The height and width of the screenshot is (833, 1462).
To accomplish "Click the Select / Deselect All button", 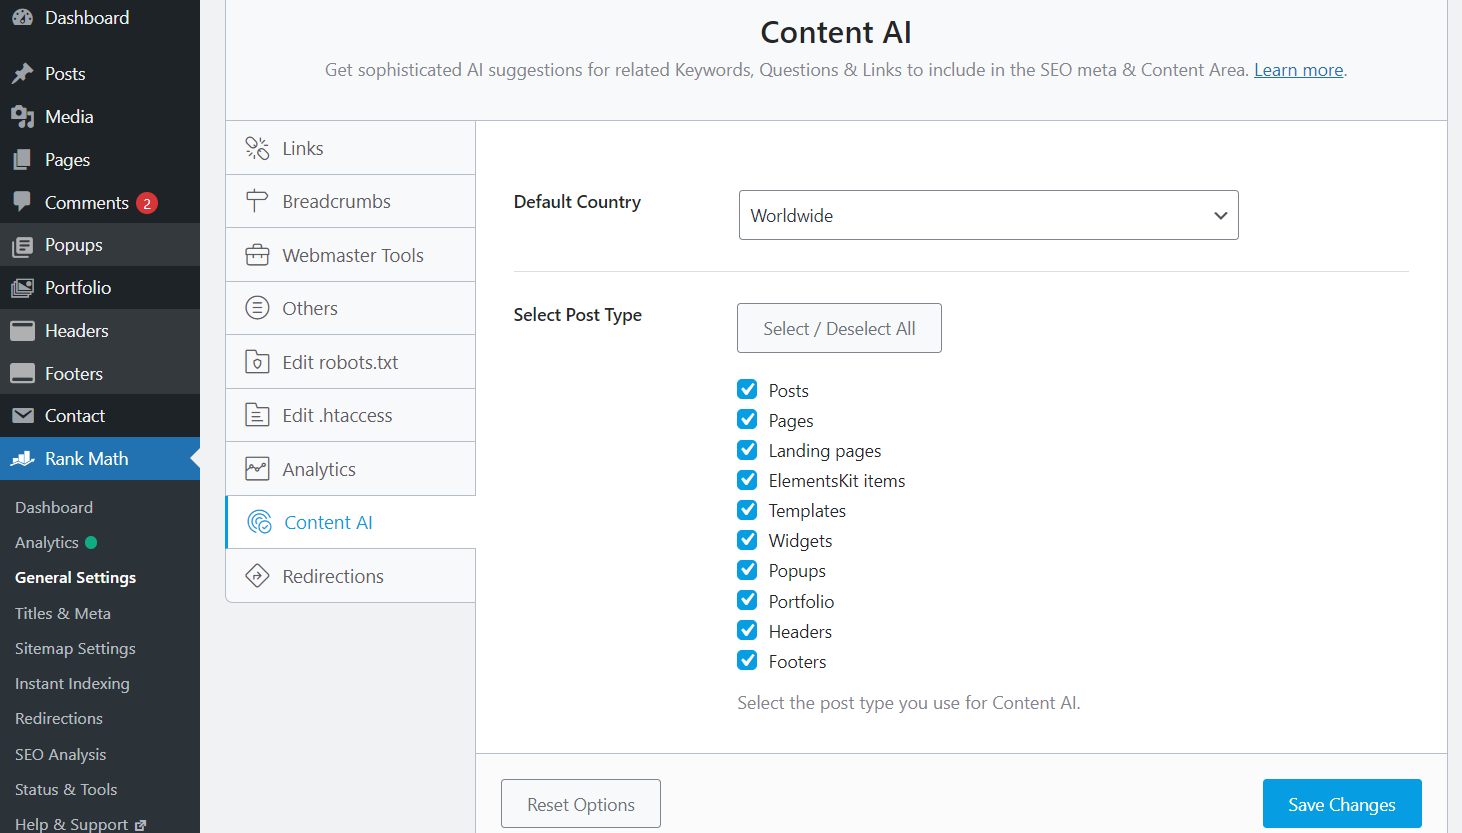I will [x=839, y=328].
